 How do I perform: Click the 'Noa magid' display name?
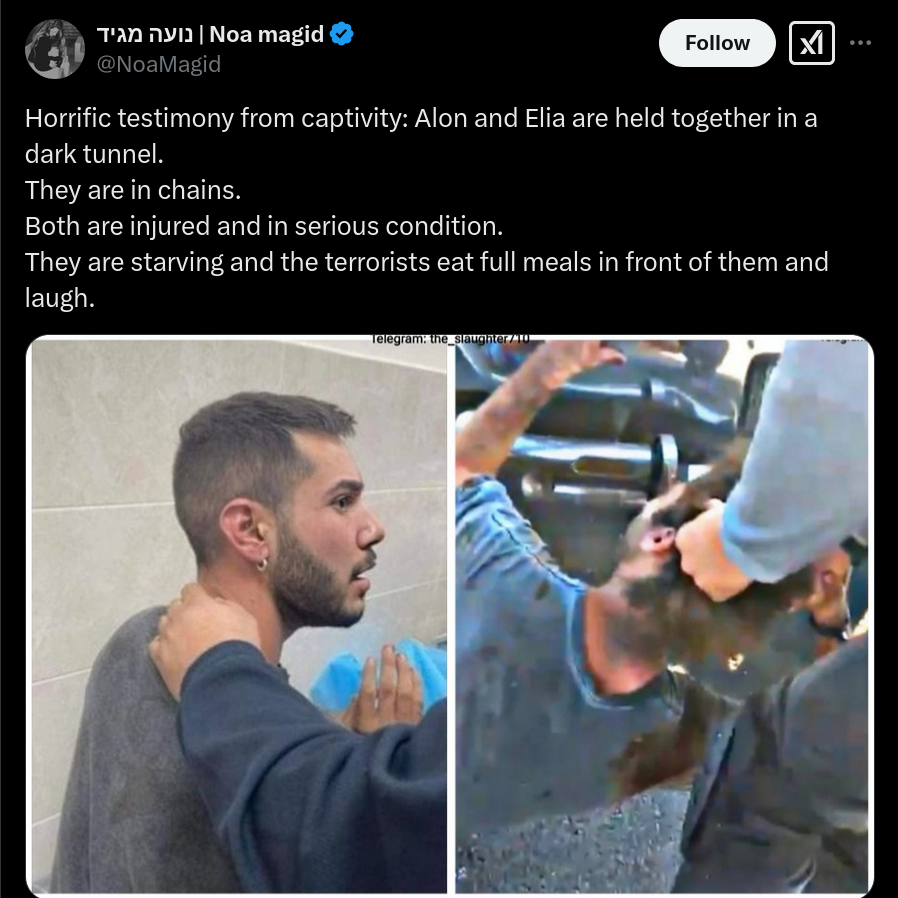267,34
